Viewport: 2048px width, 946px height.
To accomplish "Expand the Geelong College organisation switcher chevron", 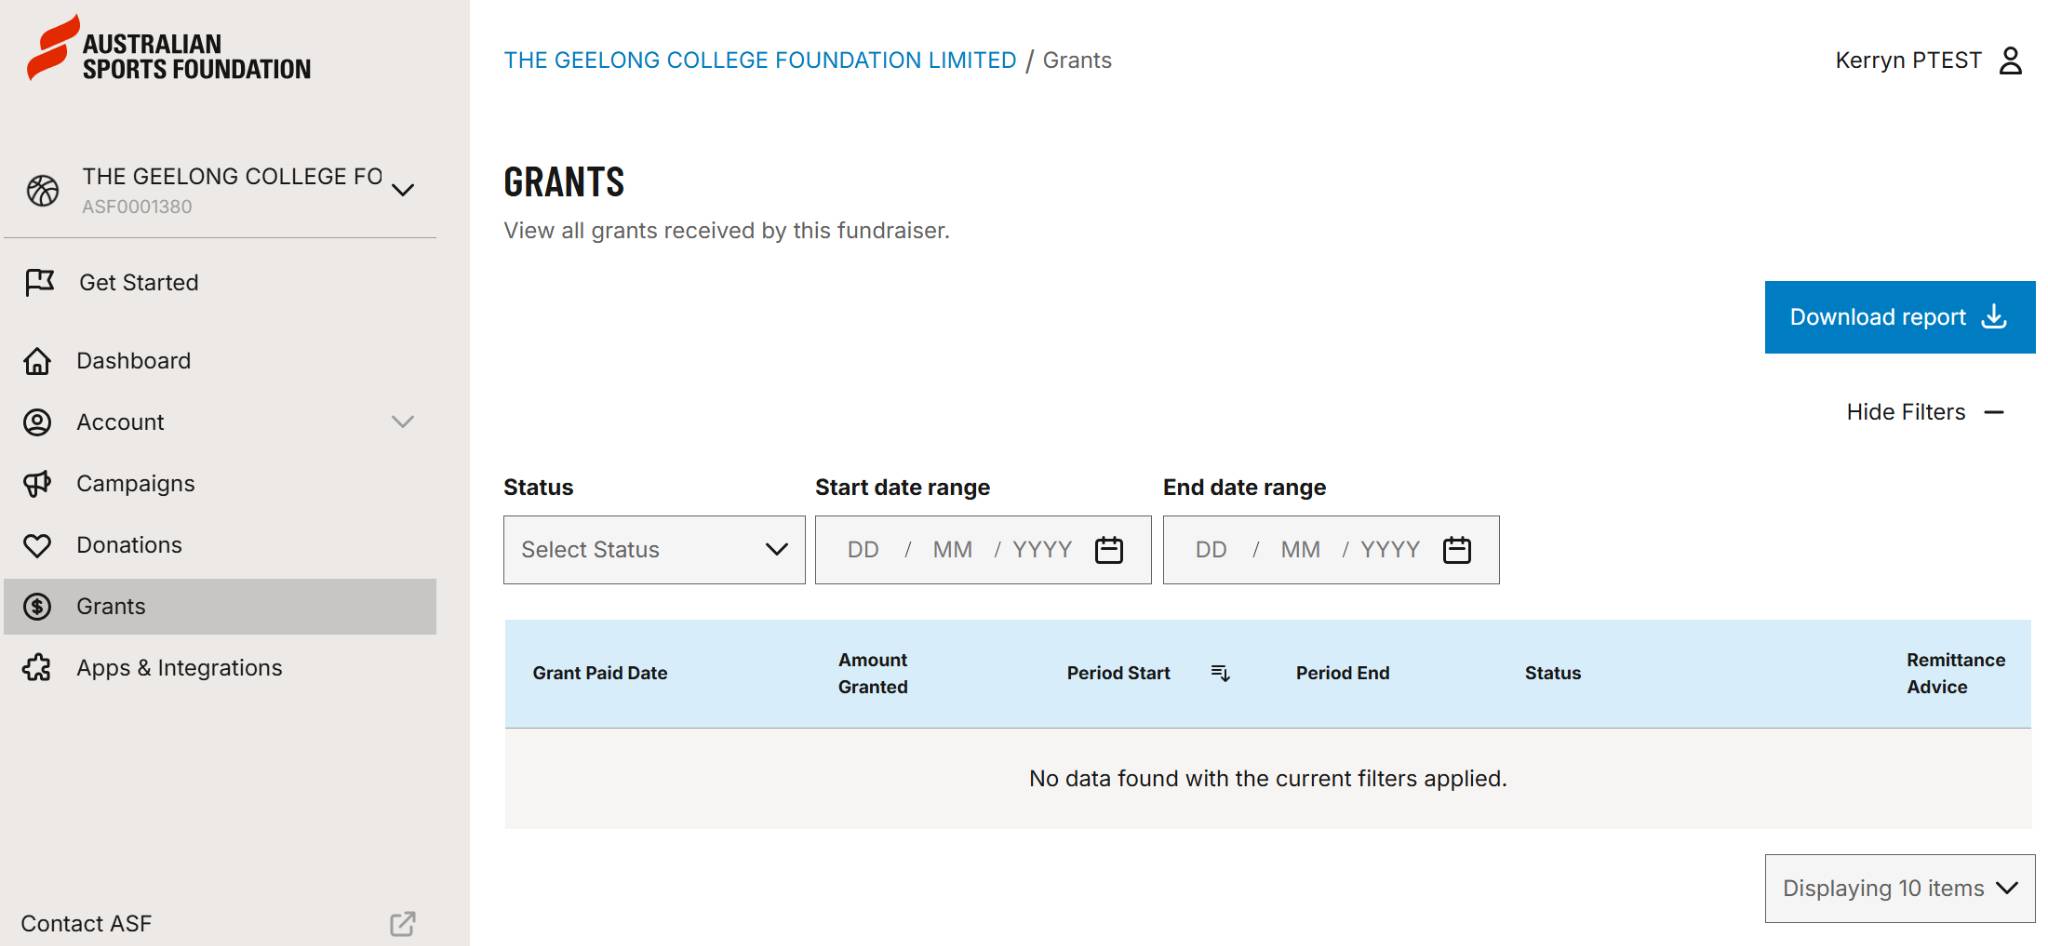I will [403, 190].
